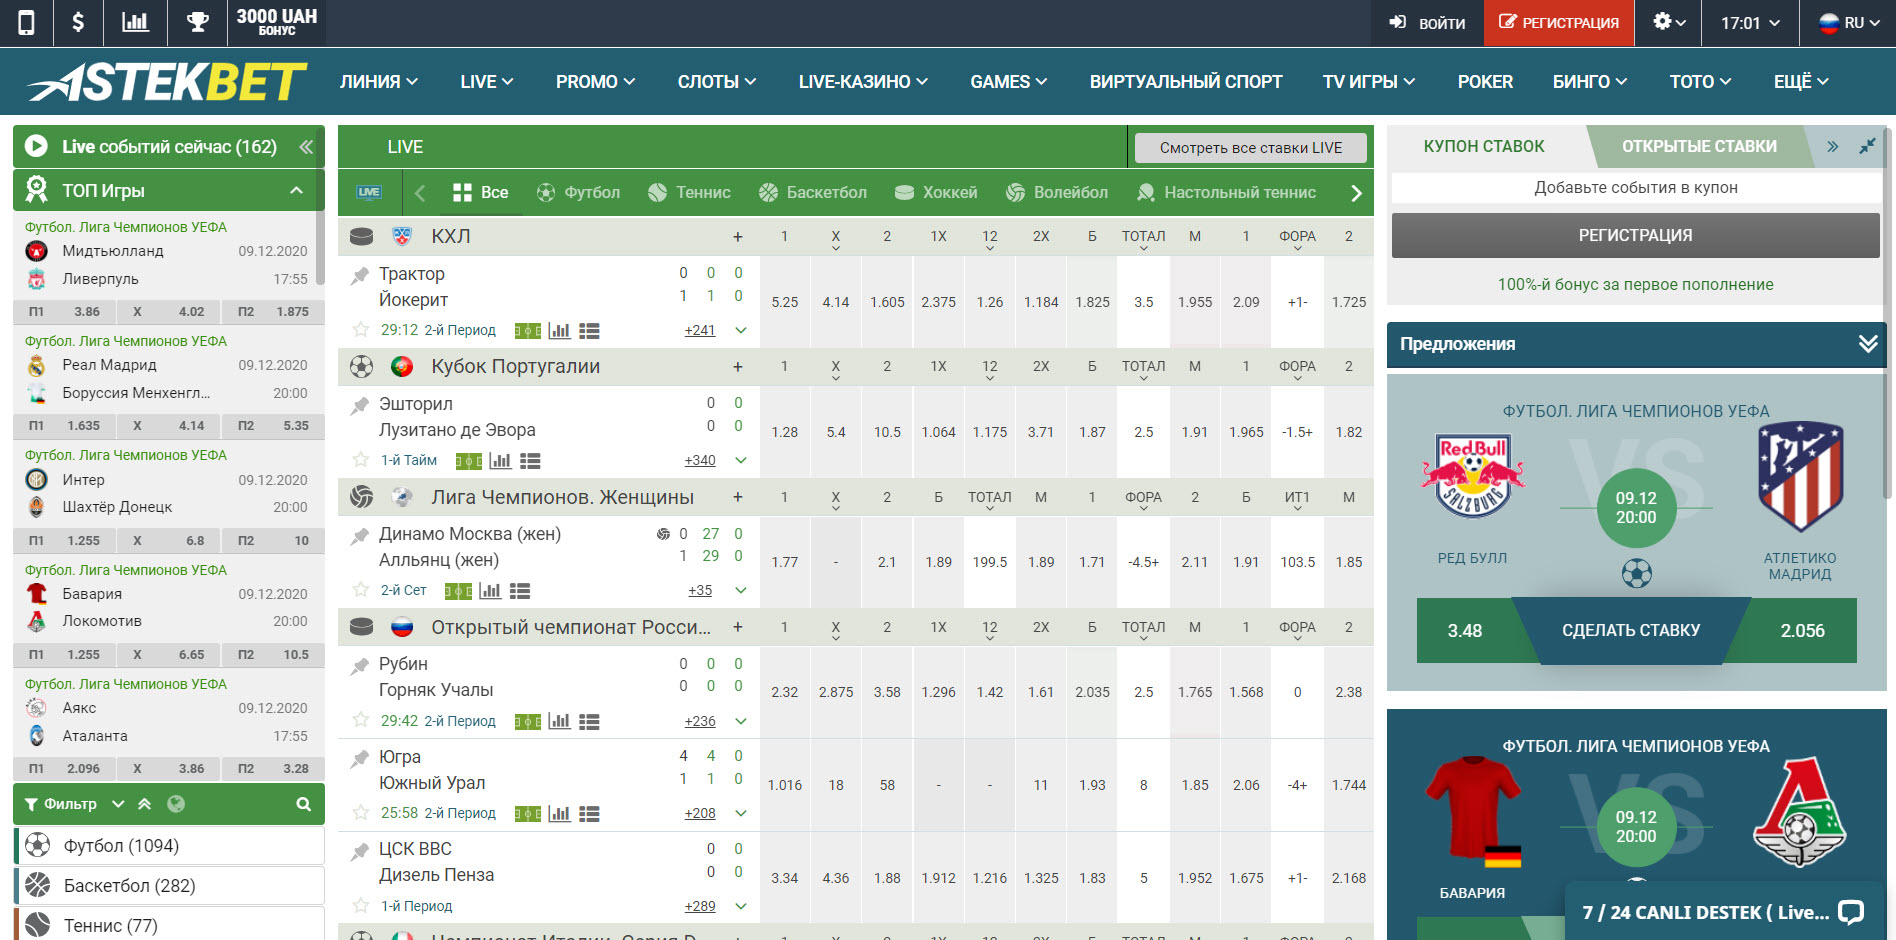The image size is (1896, 940).
Task: Click the red РЕГИСТРАЦИЯ button in top bar
Action: 1559,23
